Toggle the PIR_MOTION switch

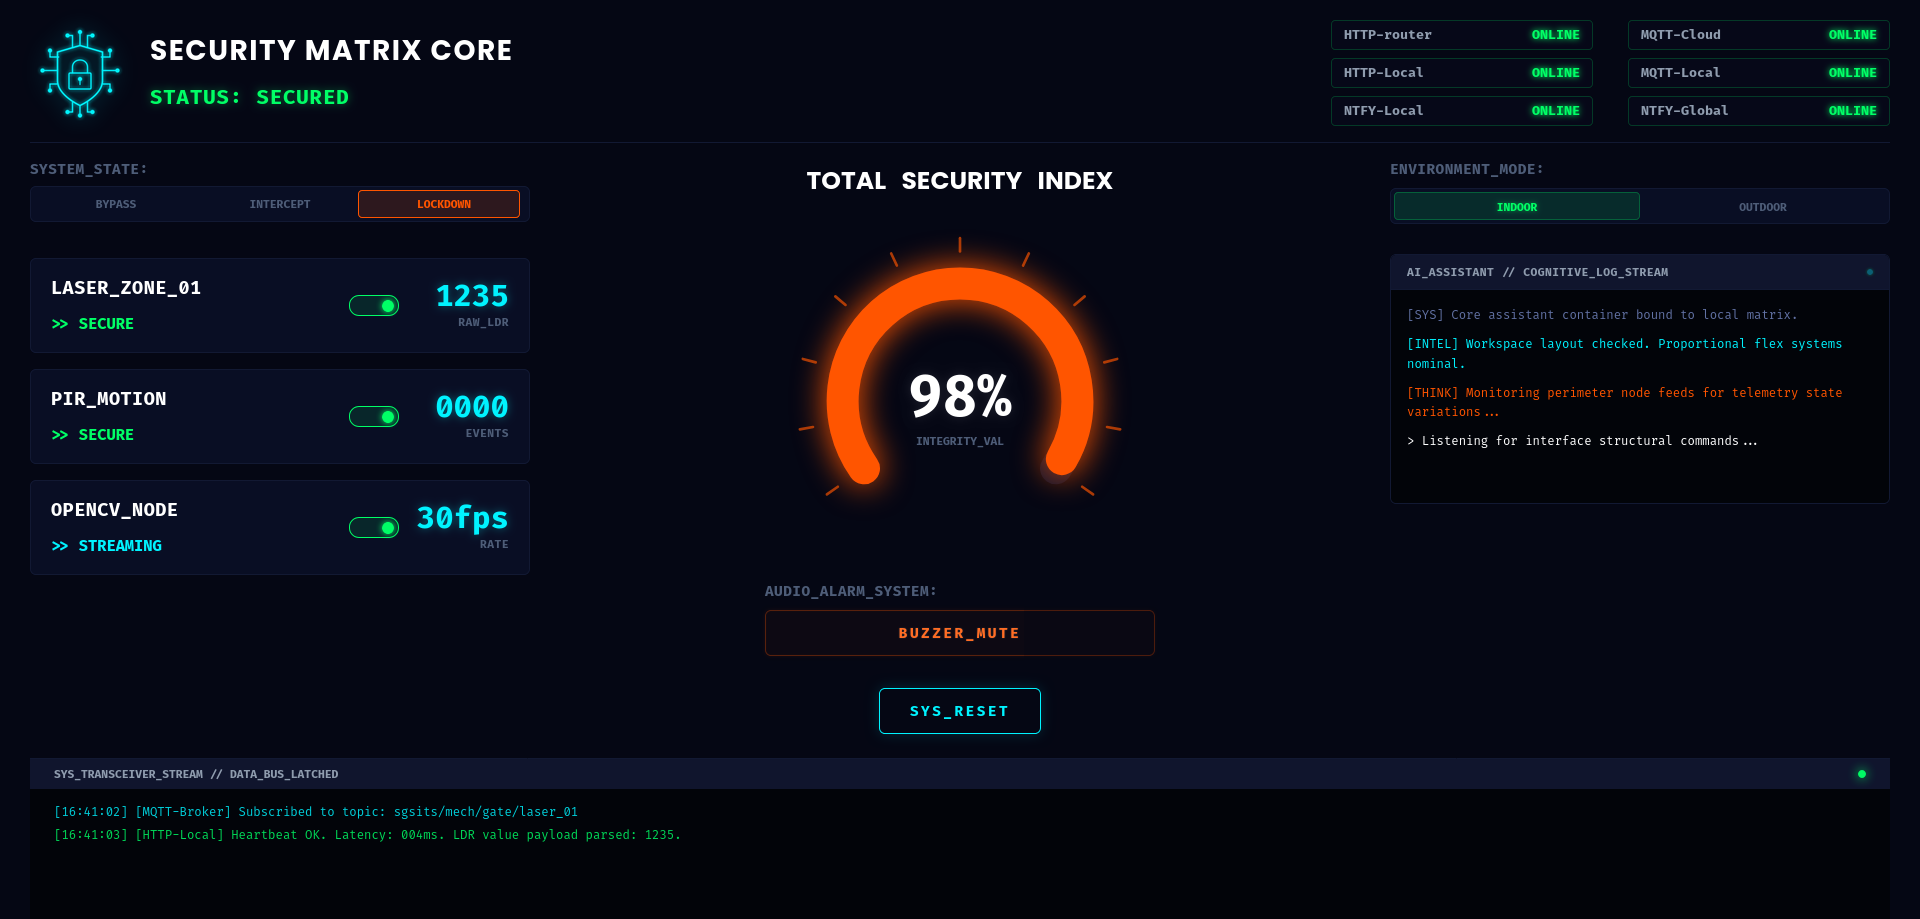pyautogui.click(x=374, y=417)
